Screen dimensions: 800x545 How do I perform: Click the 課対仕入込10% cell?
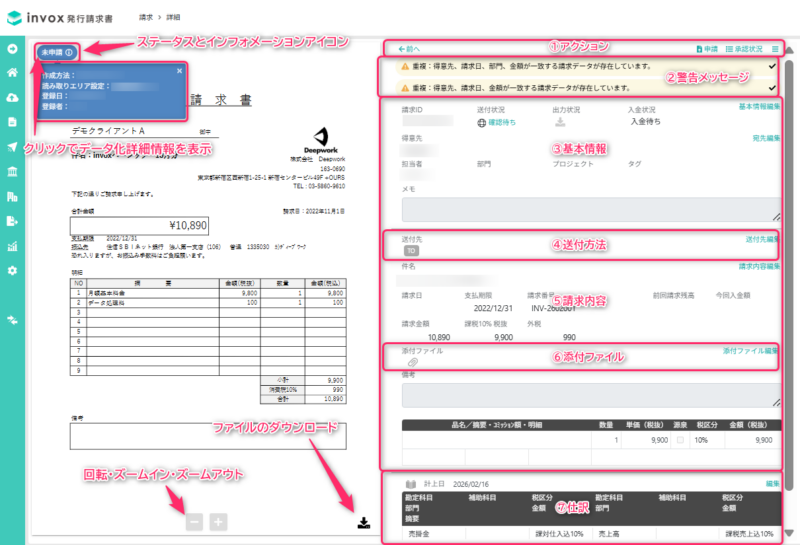[x=559, y=533]
